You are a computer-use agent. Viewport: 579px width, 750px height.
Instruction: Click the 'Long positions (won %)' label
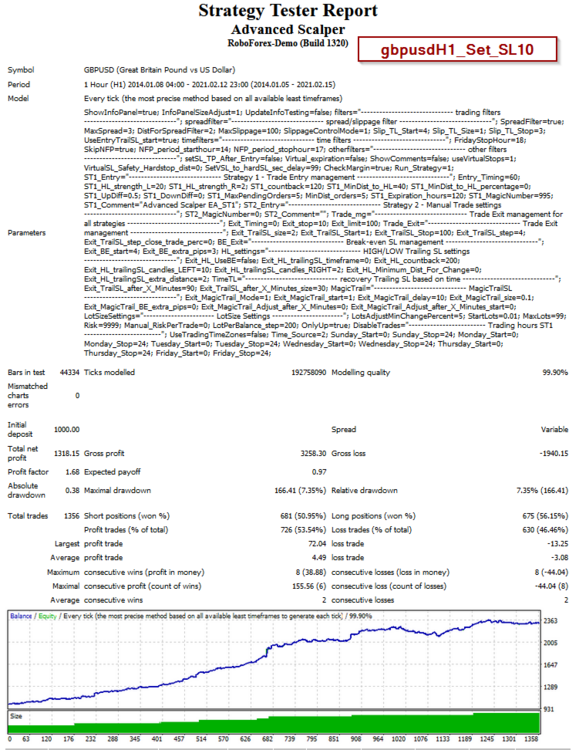[373, 516]
